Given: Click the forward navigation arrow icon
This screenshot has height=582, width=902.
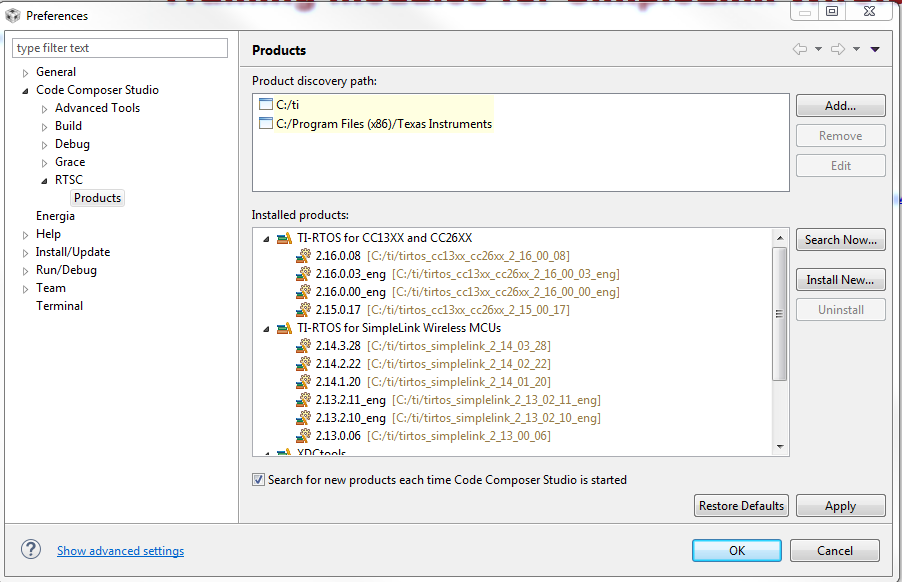Looking at the screenshot, I should click(x=838, y=50).
